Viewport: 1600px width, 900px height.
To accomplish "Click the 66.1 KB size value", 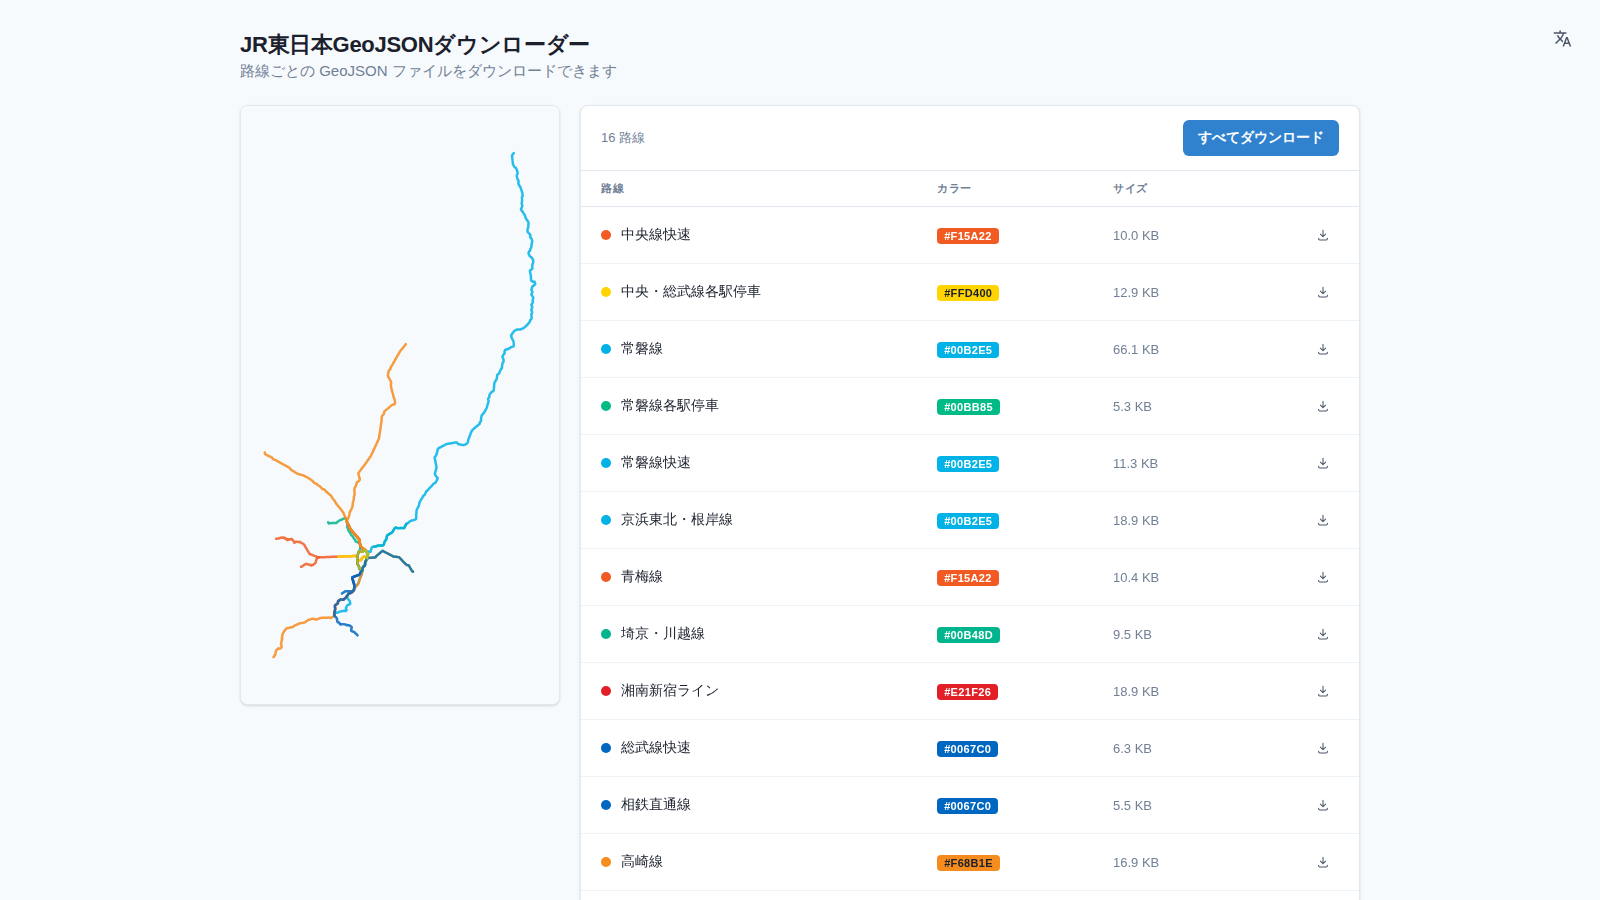I will coord(1136,350).
